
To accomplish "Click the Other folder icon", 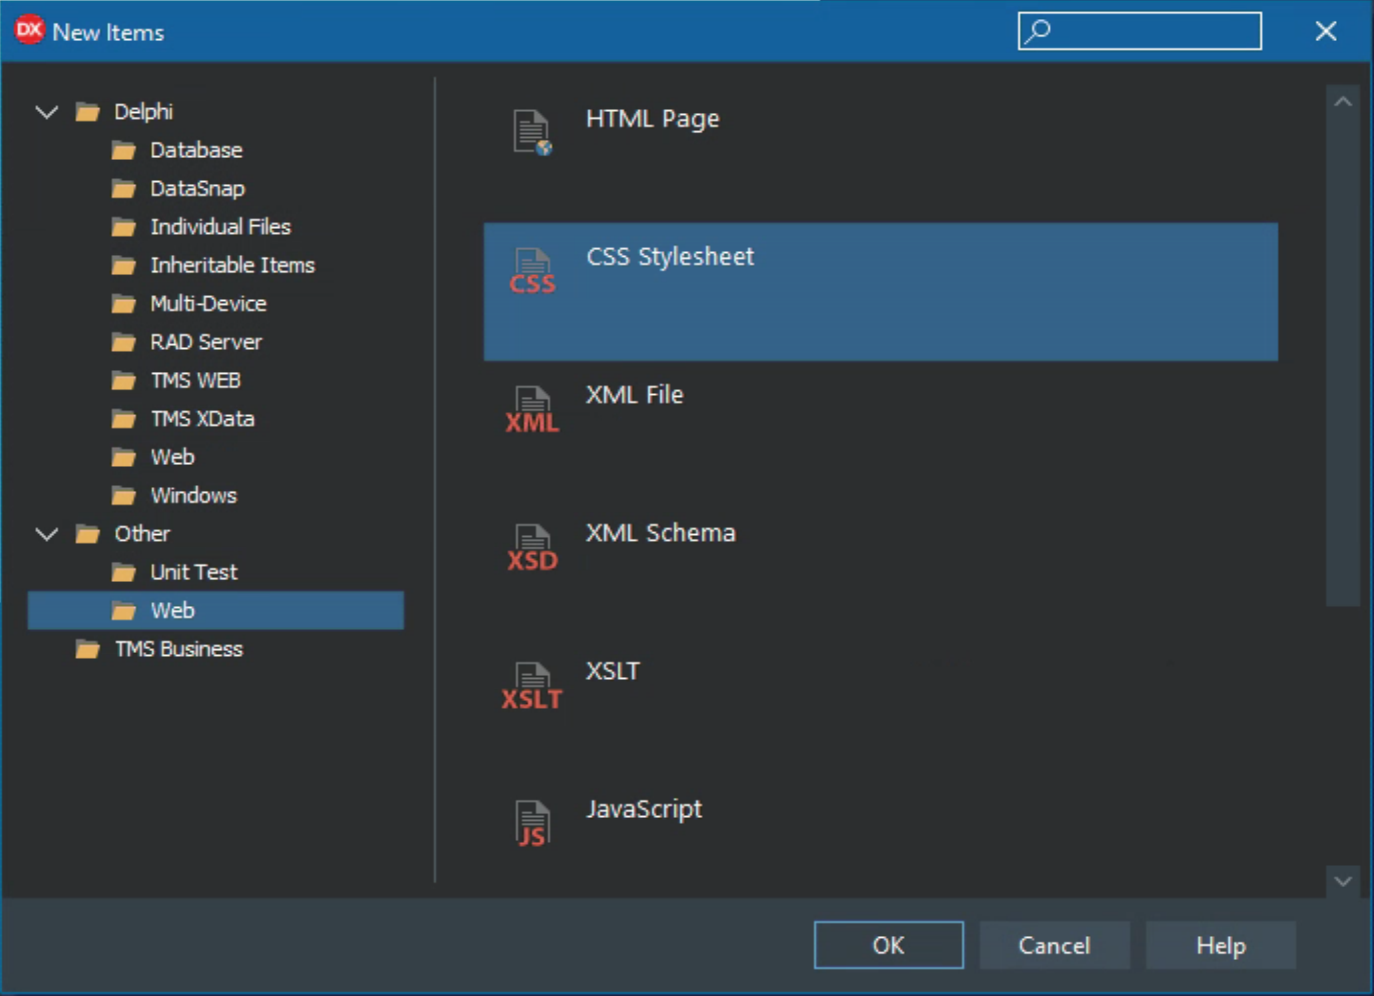I will pos(88,534).
